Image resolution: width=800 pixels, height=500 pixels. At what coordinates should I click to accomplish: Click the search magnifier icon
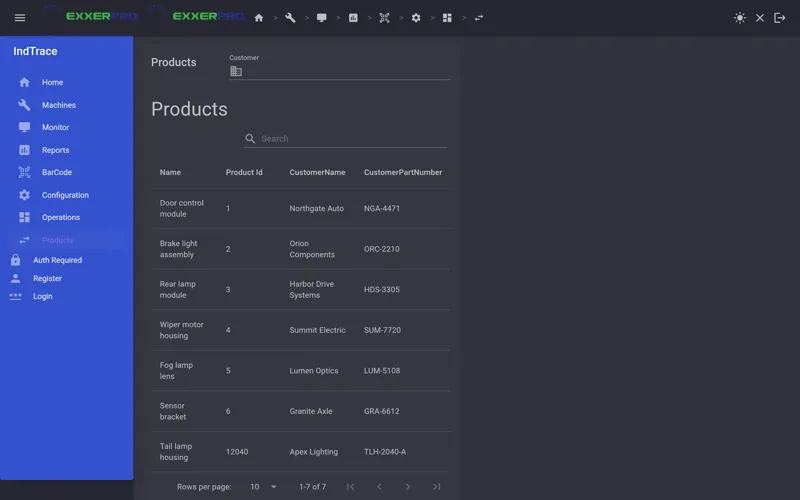pyautogui.click(x=250, y=139)
